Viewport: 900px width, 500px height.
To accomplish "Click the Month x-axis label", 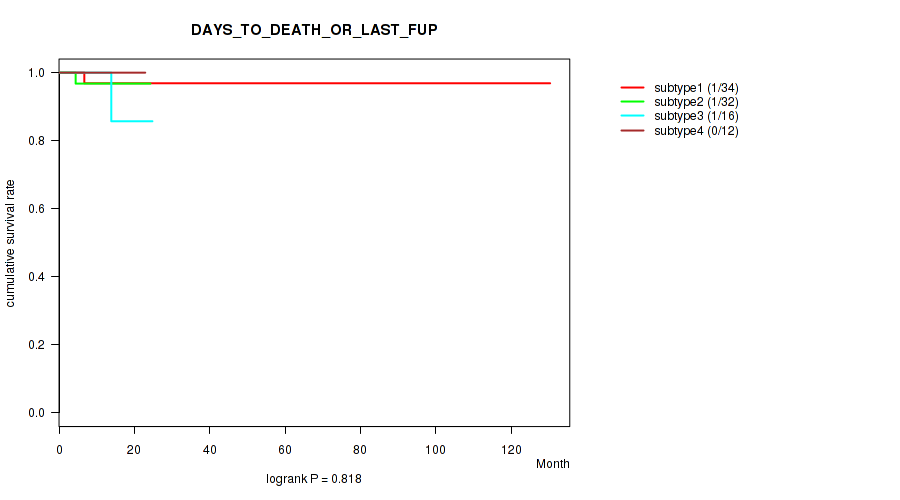I will click(x=552, y=464).
